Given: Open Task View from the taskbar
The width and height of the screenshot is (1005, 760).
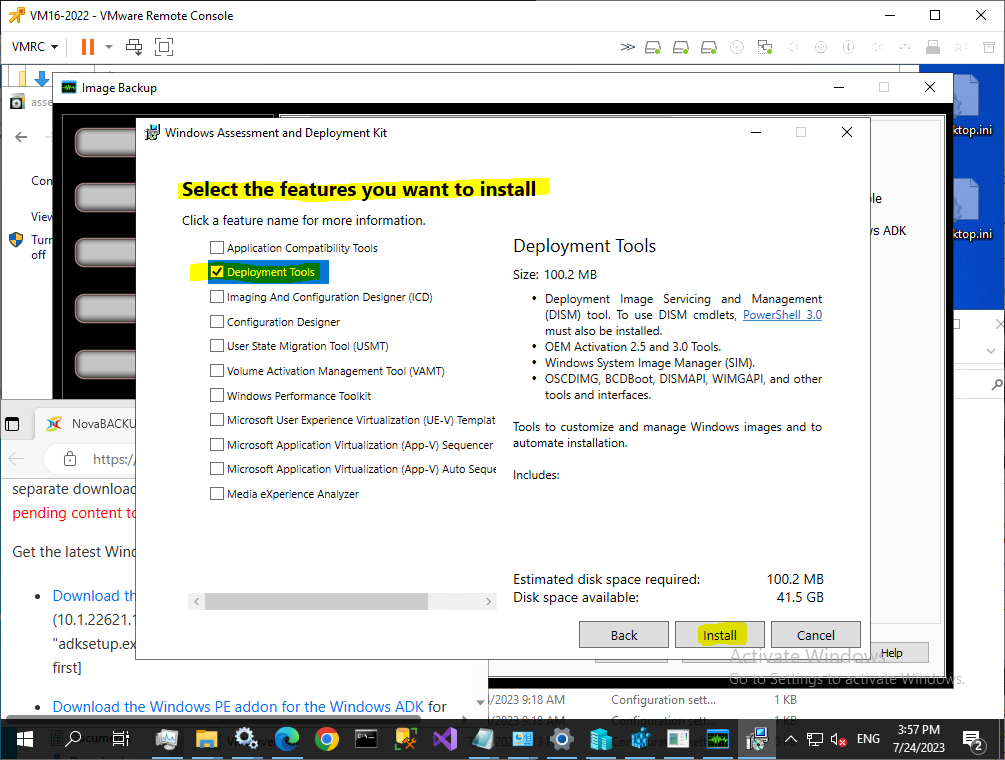Looking at the screenshot, I should (x=120, y=739).
